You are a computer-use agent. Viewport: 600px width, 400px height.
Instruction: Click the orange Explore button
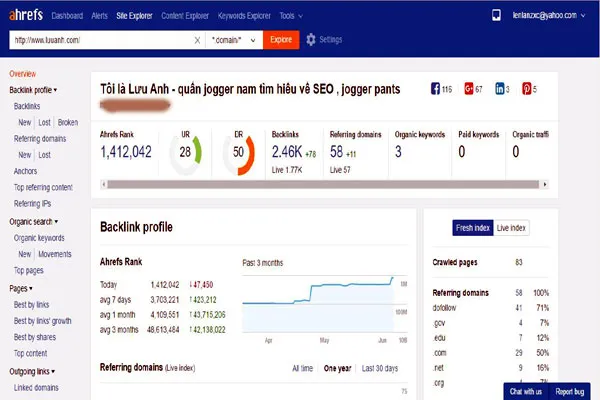coord(281,40)
